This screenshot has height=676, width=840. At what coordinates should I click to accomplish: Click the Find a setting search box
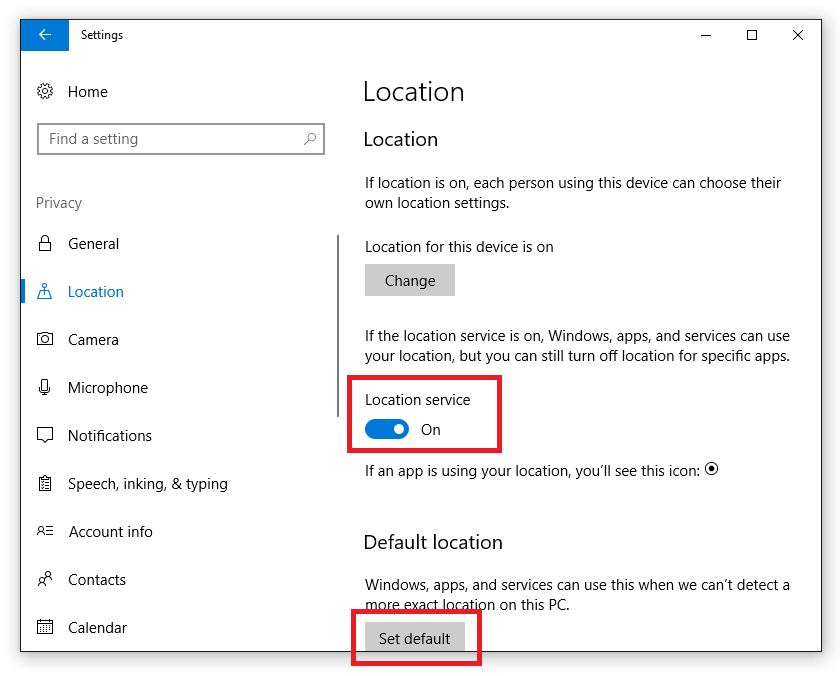(181, 139)
